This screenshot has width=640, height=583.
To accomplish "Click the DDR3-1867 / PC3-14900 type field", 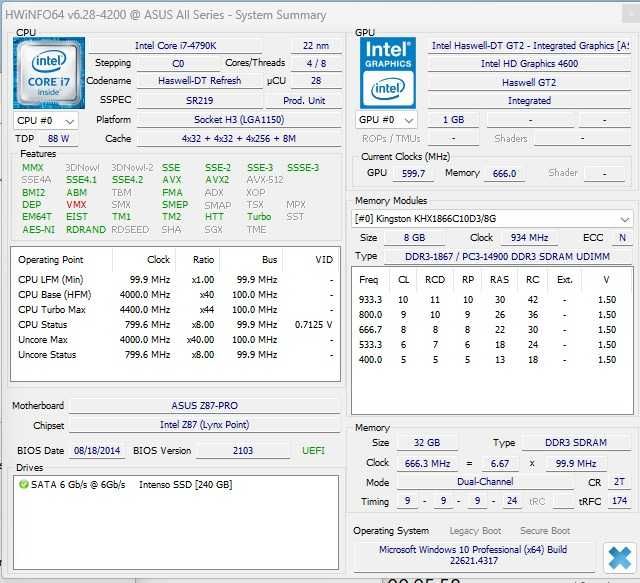I will coord(507,256).
